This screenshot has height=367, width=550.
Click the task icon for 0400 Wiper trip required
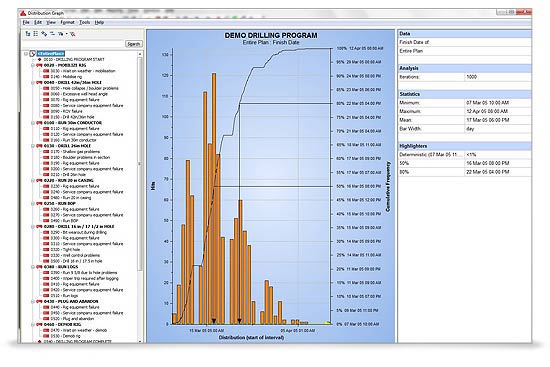pyautogui.click(x=46, y=279)
